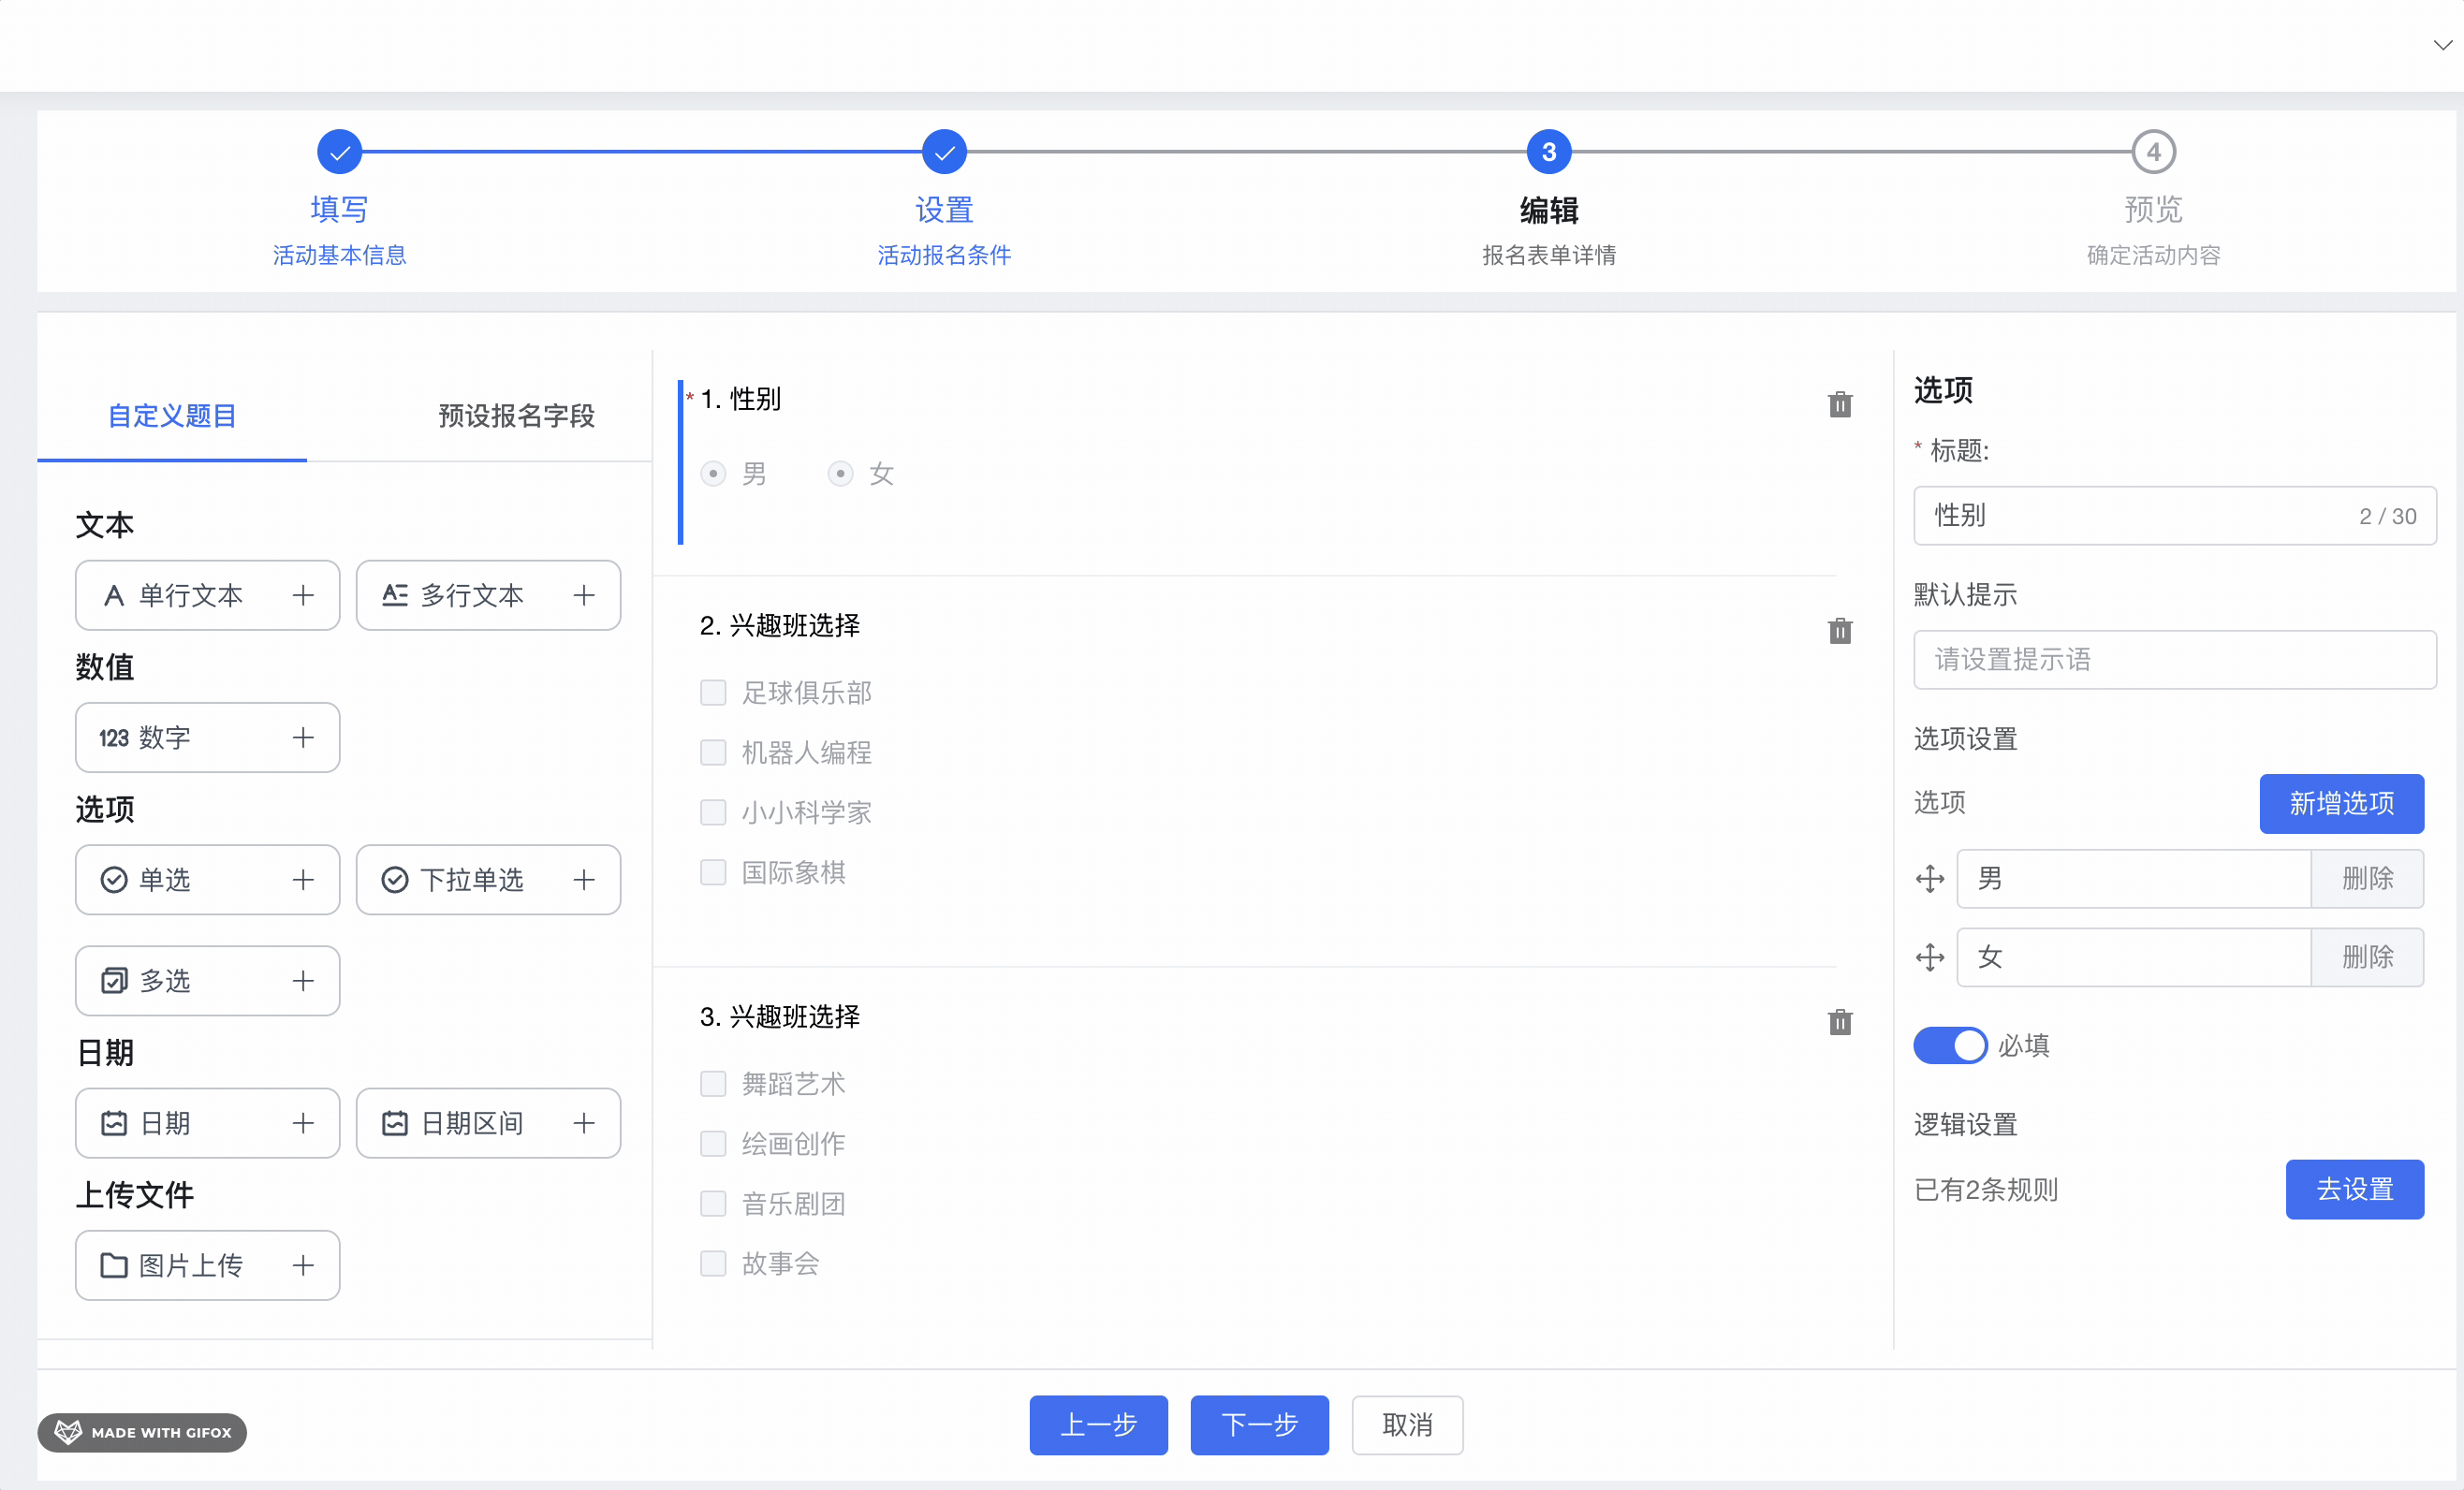Screen dimensions: 2464x1490
Task: Tick the 音乐剧团 checkbox
Action: (x=713, y=1203)
